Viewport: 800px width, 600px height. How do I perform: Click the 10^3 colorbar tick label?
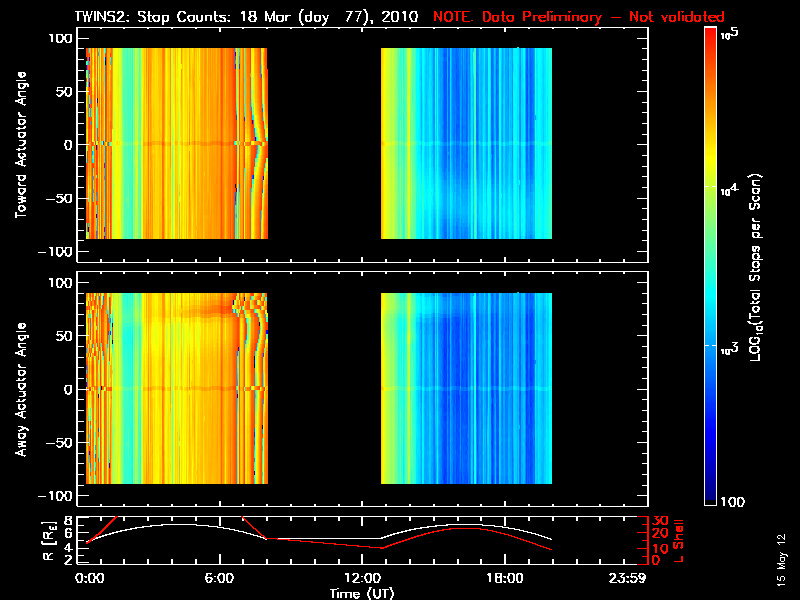[x=730, y=345]
